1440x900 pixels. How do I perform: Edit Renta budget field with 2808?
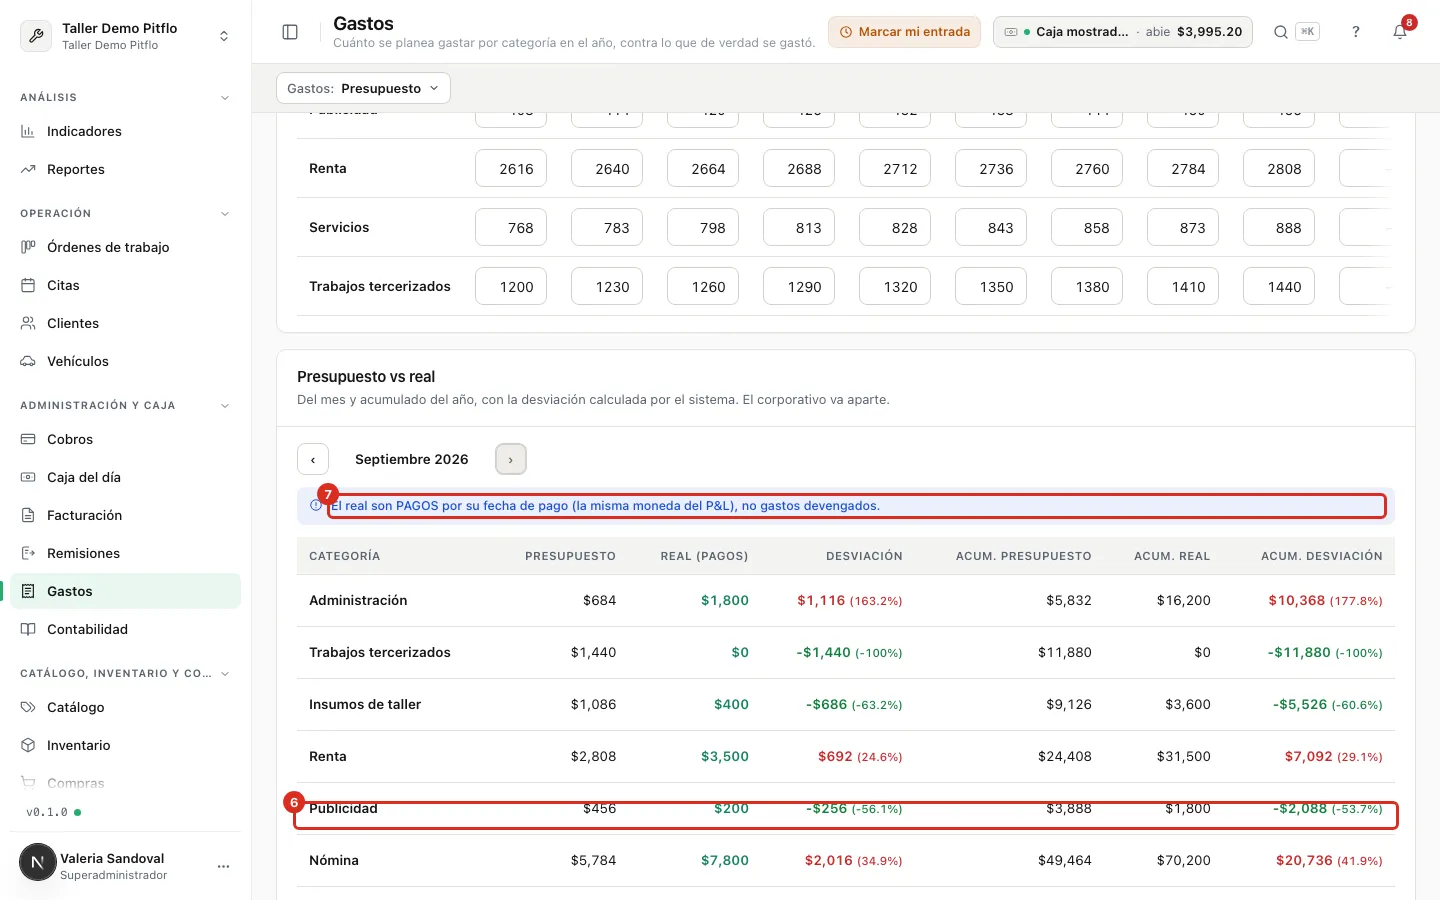(x=1279, y=168)
